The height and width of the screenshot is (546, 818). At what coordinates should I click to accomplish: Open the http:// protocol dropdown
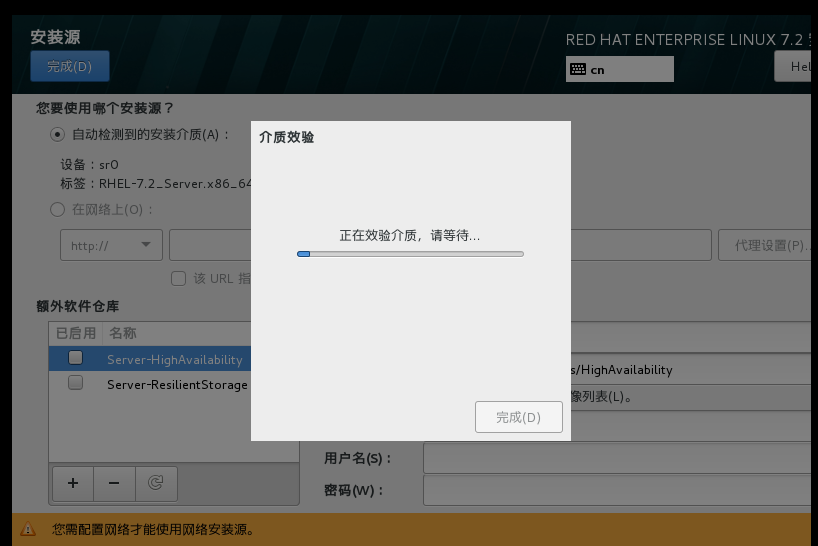click(x=111, y=245)
